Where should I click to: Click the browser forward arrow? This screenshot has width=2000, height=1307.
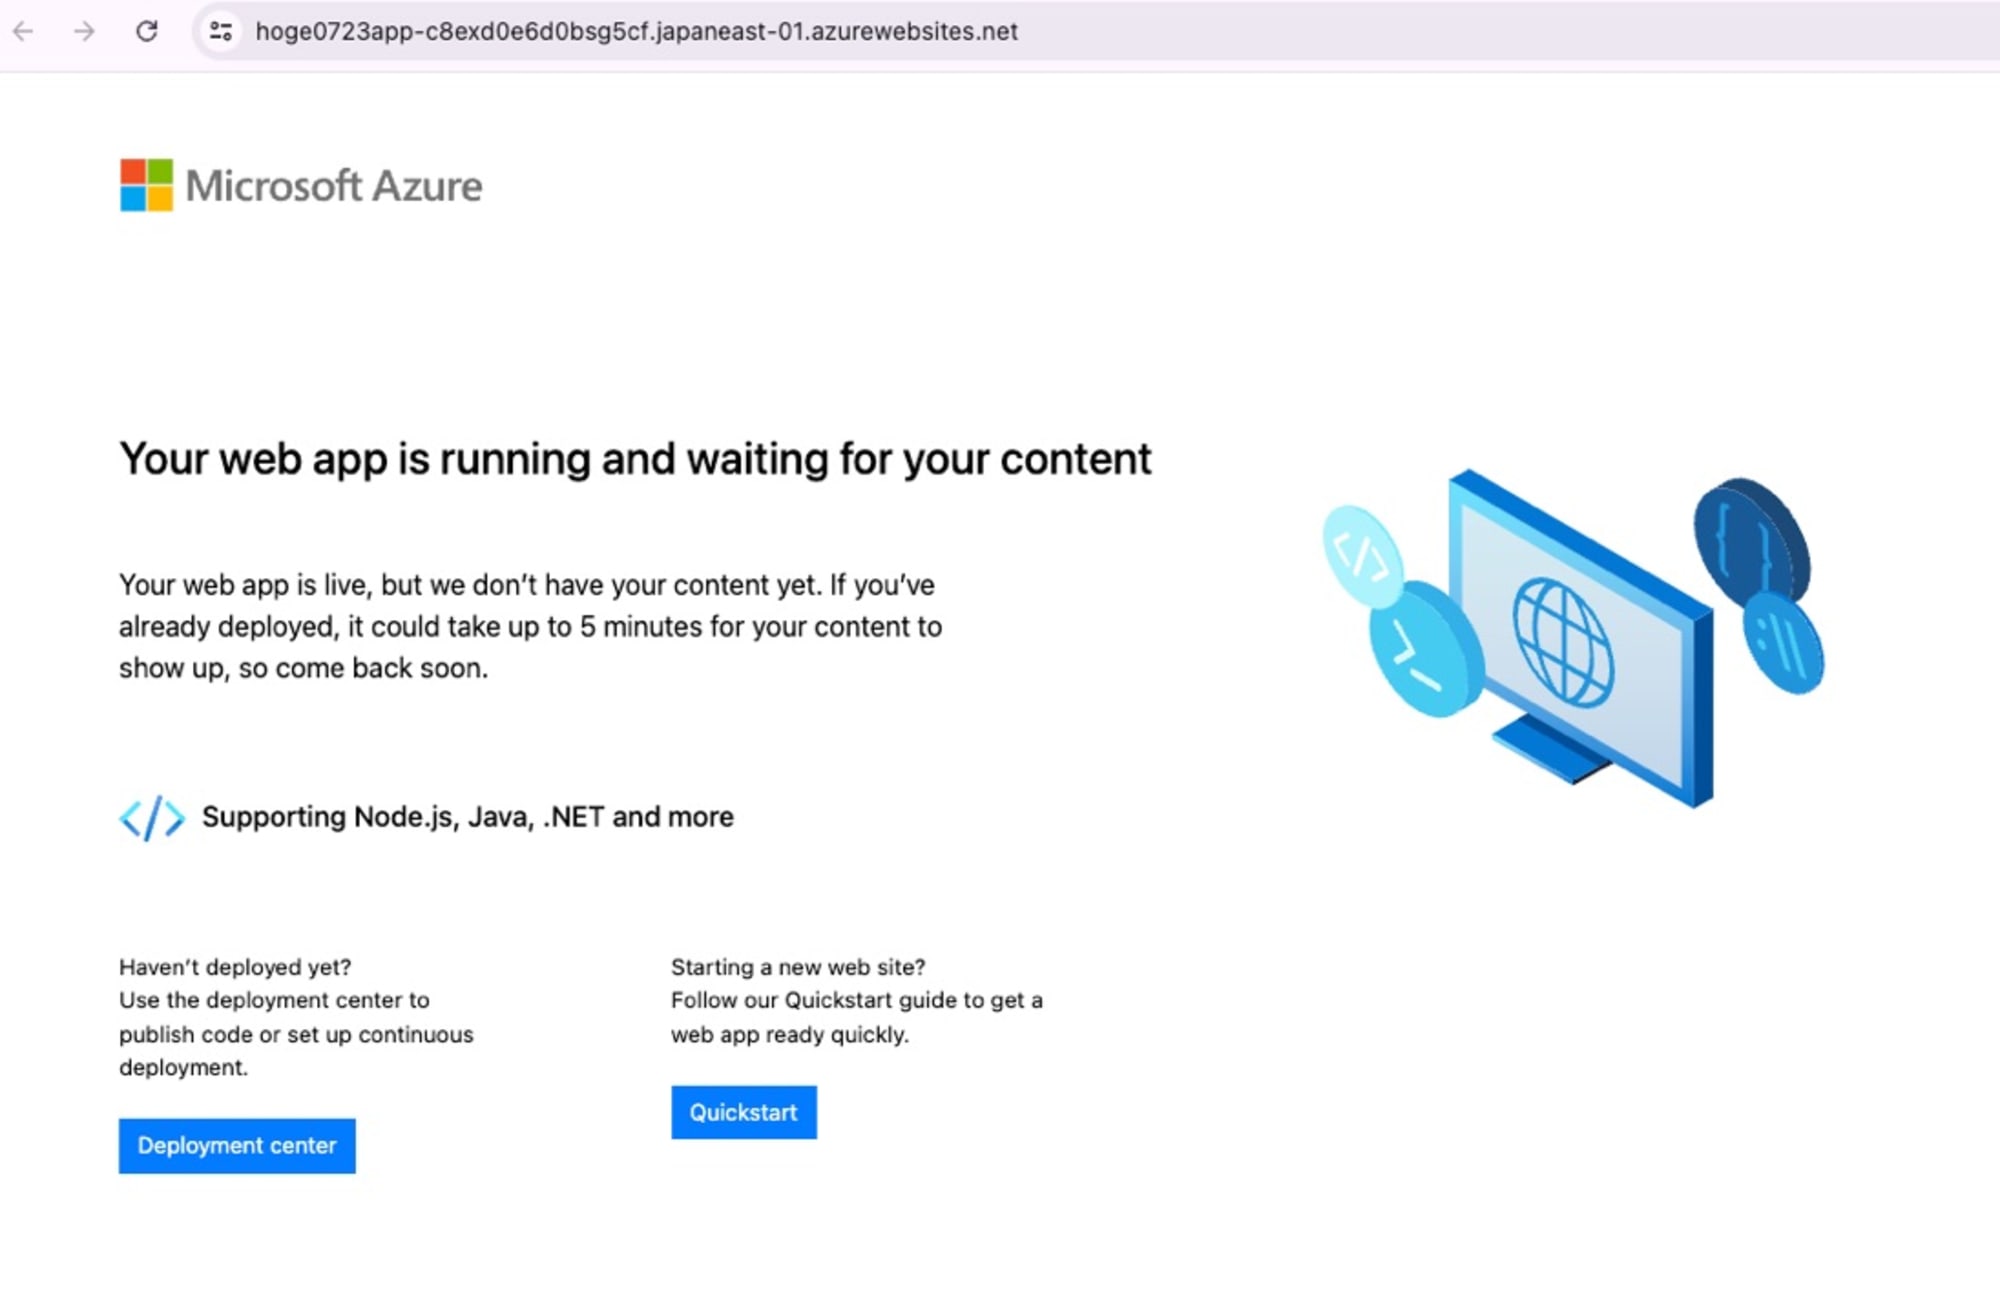85,31
